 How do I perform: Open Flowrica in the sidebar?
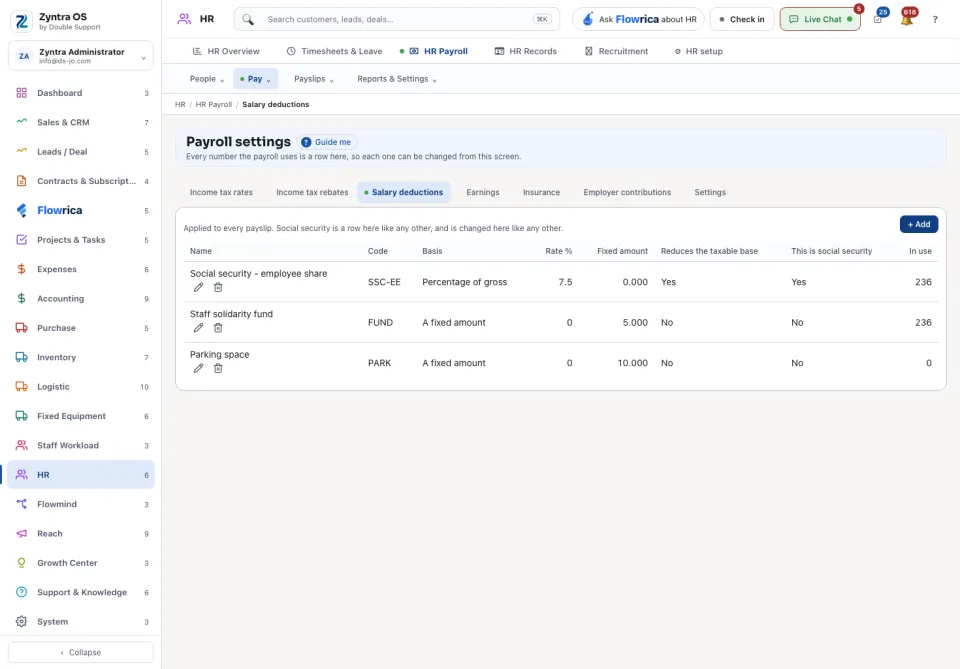(x=81, y=211)
